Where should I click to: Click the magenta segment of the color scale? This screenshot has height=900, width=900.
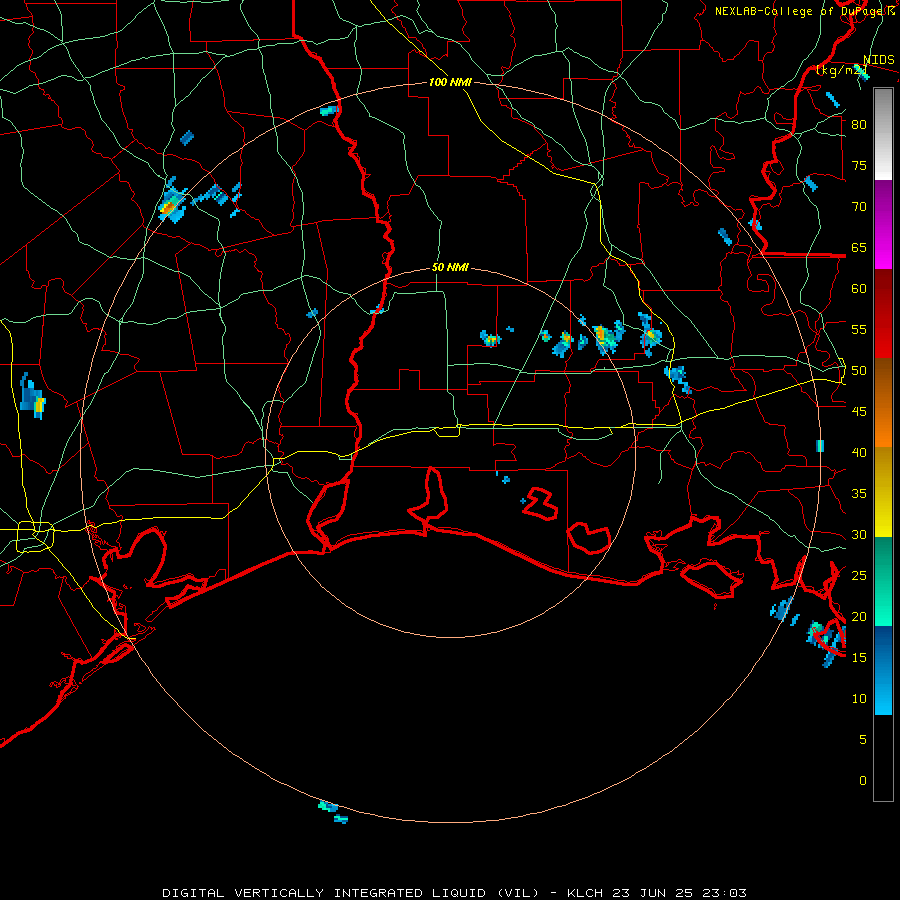(x=883, y=225)
